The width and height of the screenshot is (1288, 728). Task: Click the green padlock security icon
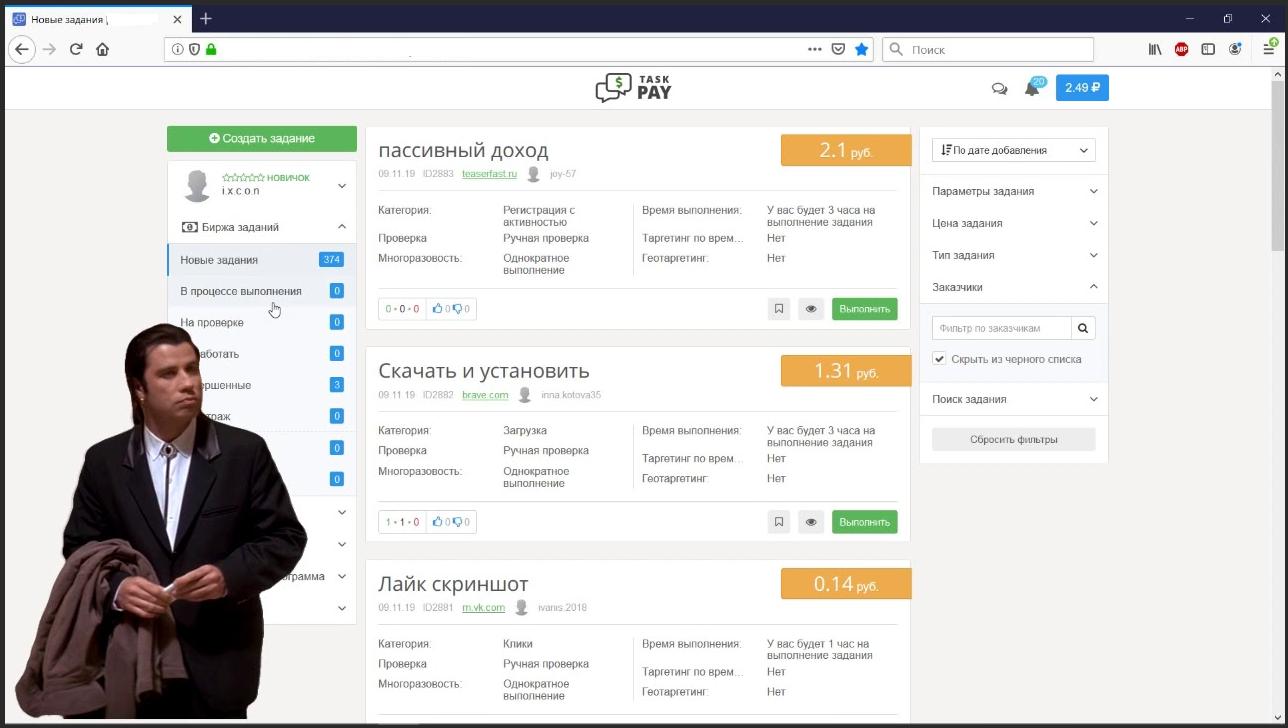[x=210, y=49]
